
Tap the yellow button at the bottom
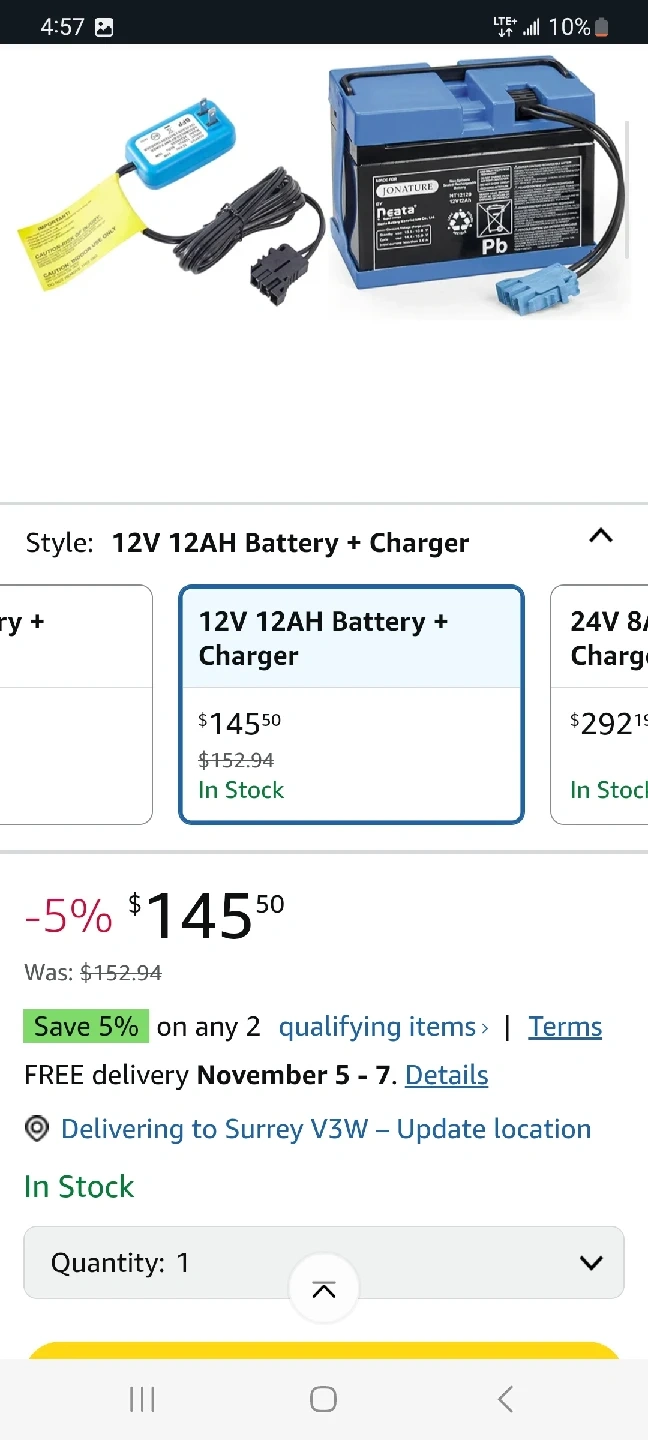pos(323,1350)
